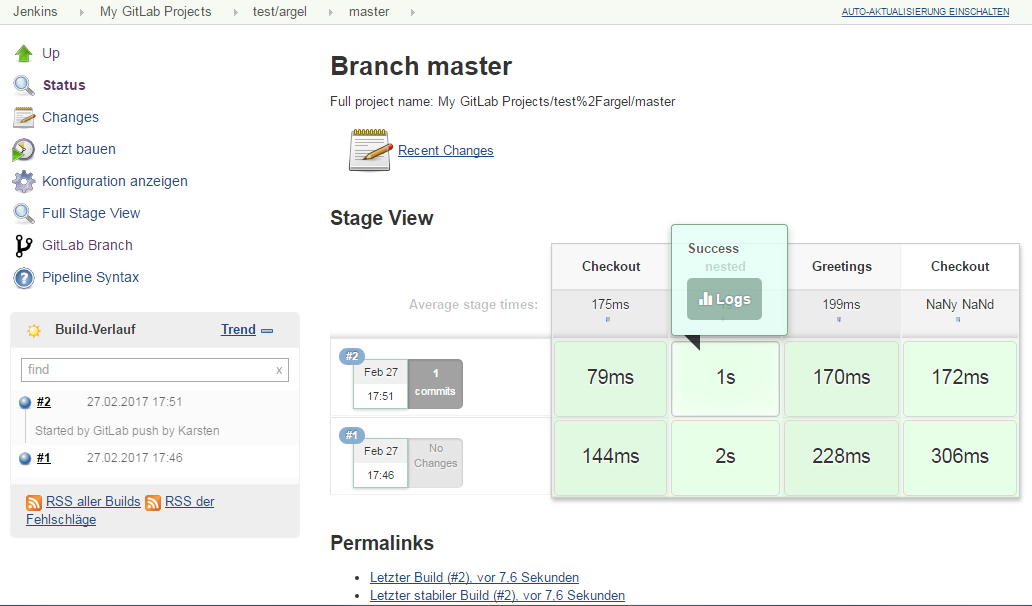The height and width of the screenshot is (606, 1032).
Task: Click the My GitLab Projects breadcrumb
Action: [x=156, y=12]
